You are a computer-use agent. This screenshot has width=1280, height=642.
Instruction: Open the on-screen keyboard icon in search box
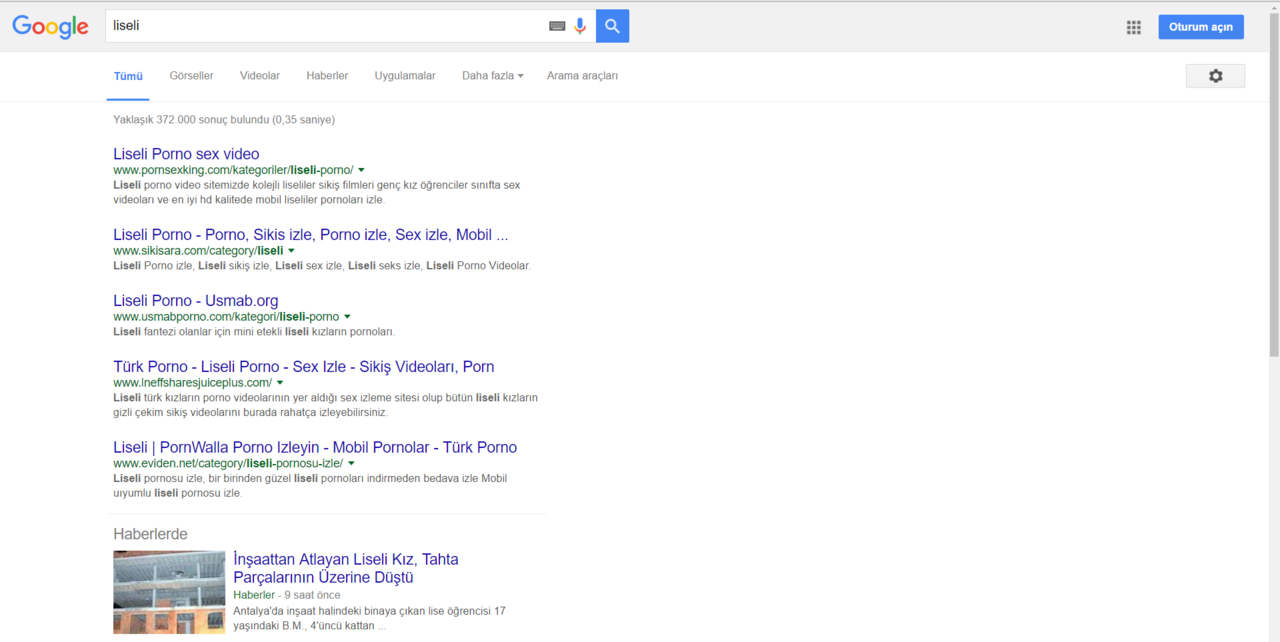click(x=557, y=26)
